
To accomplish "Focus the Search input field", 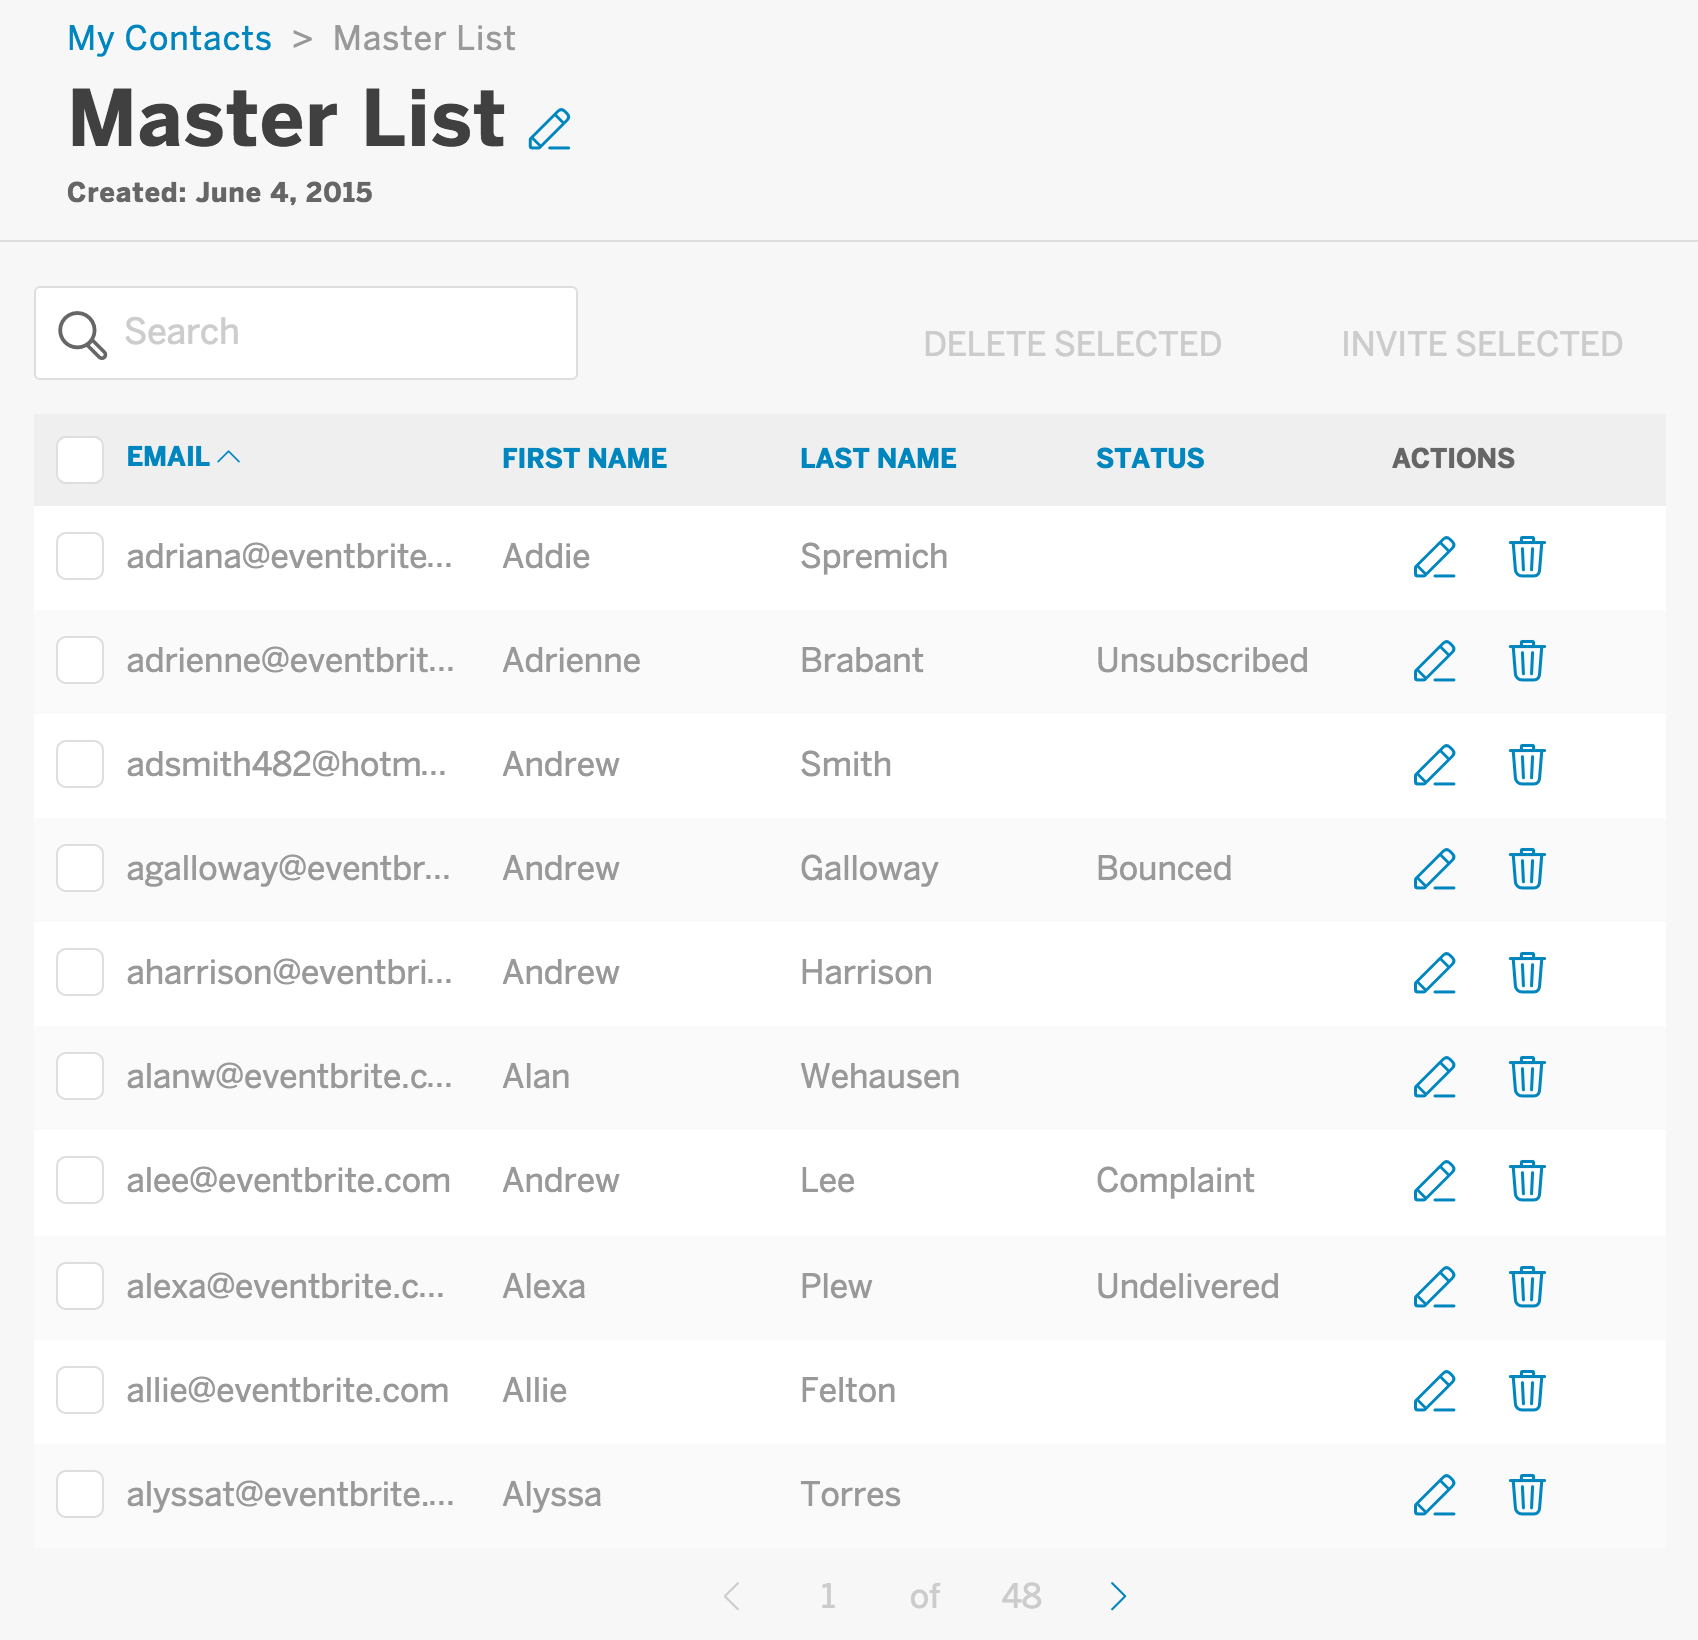I will (x=306, y=333).
